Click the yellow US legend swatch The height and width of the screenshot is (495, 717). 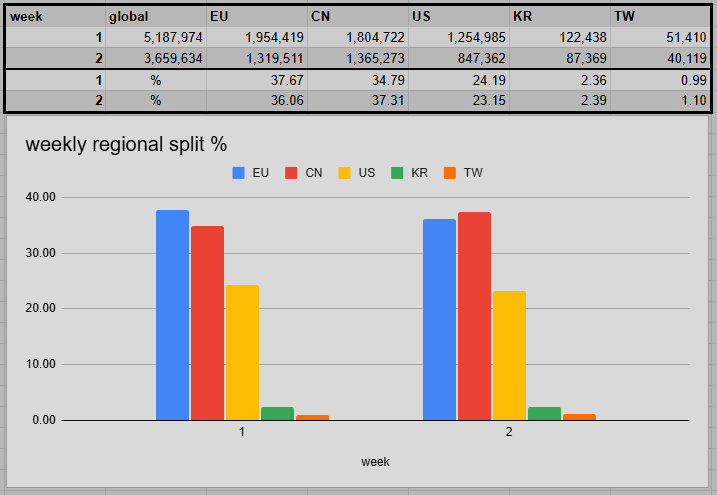tap(344, 173)
